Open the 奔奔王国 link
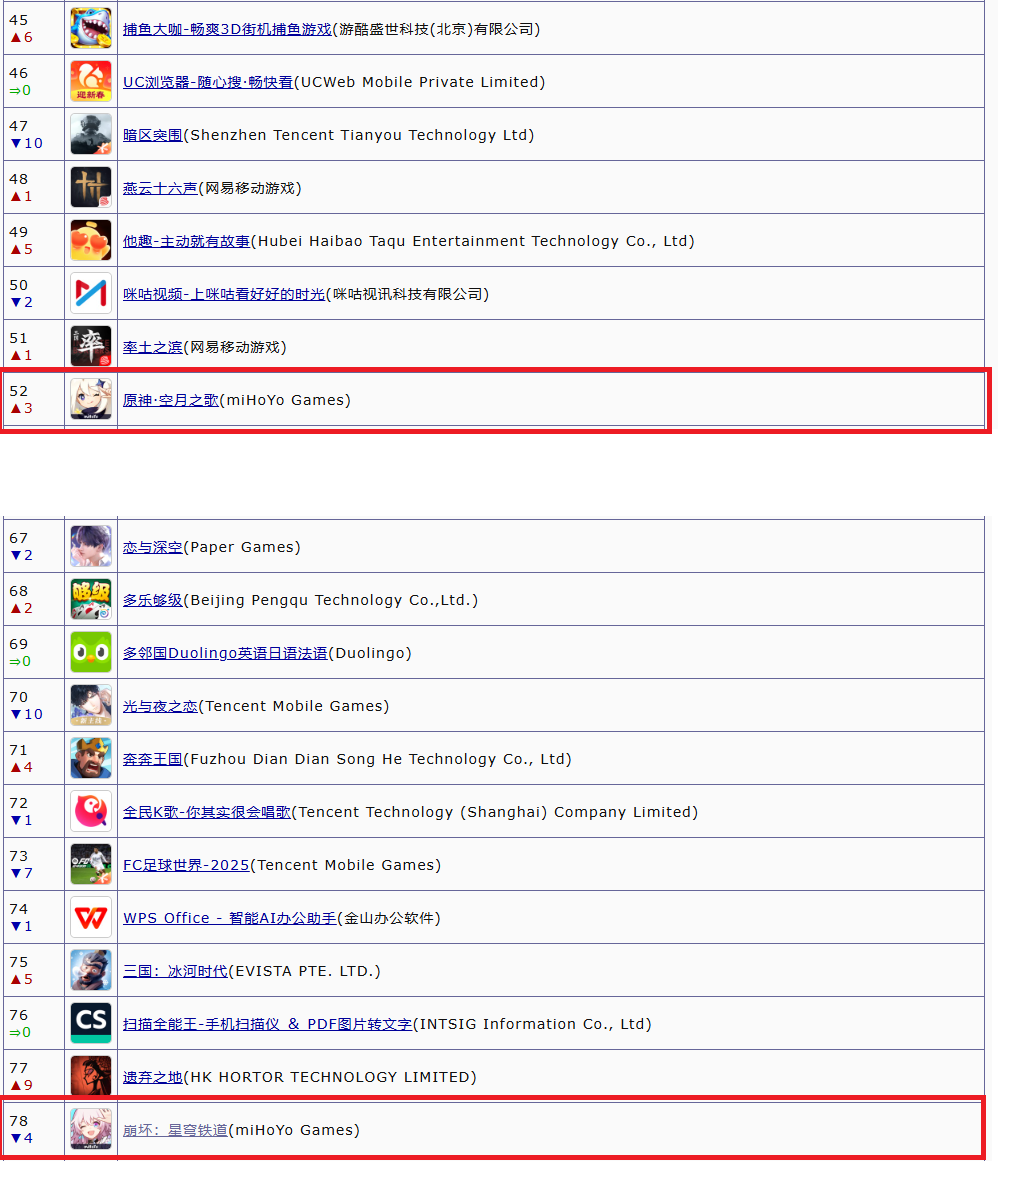Viewport: 1012px width, 1182px height. point(153,760)
